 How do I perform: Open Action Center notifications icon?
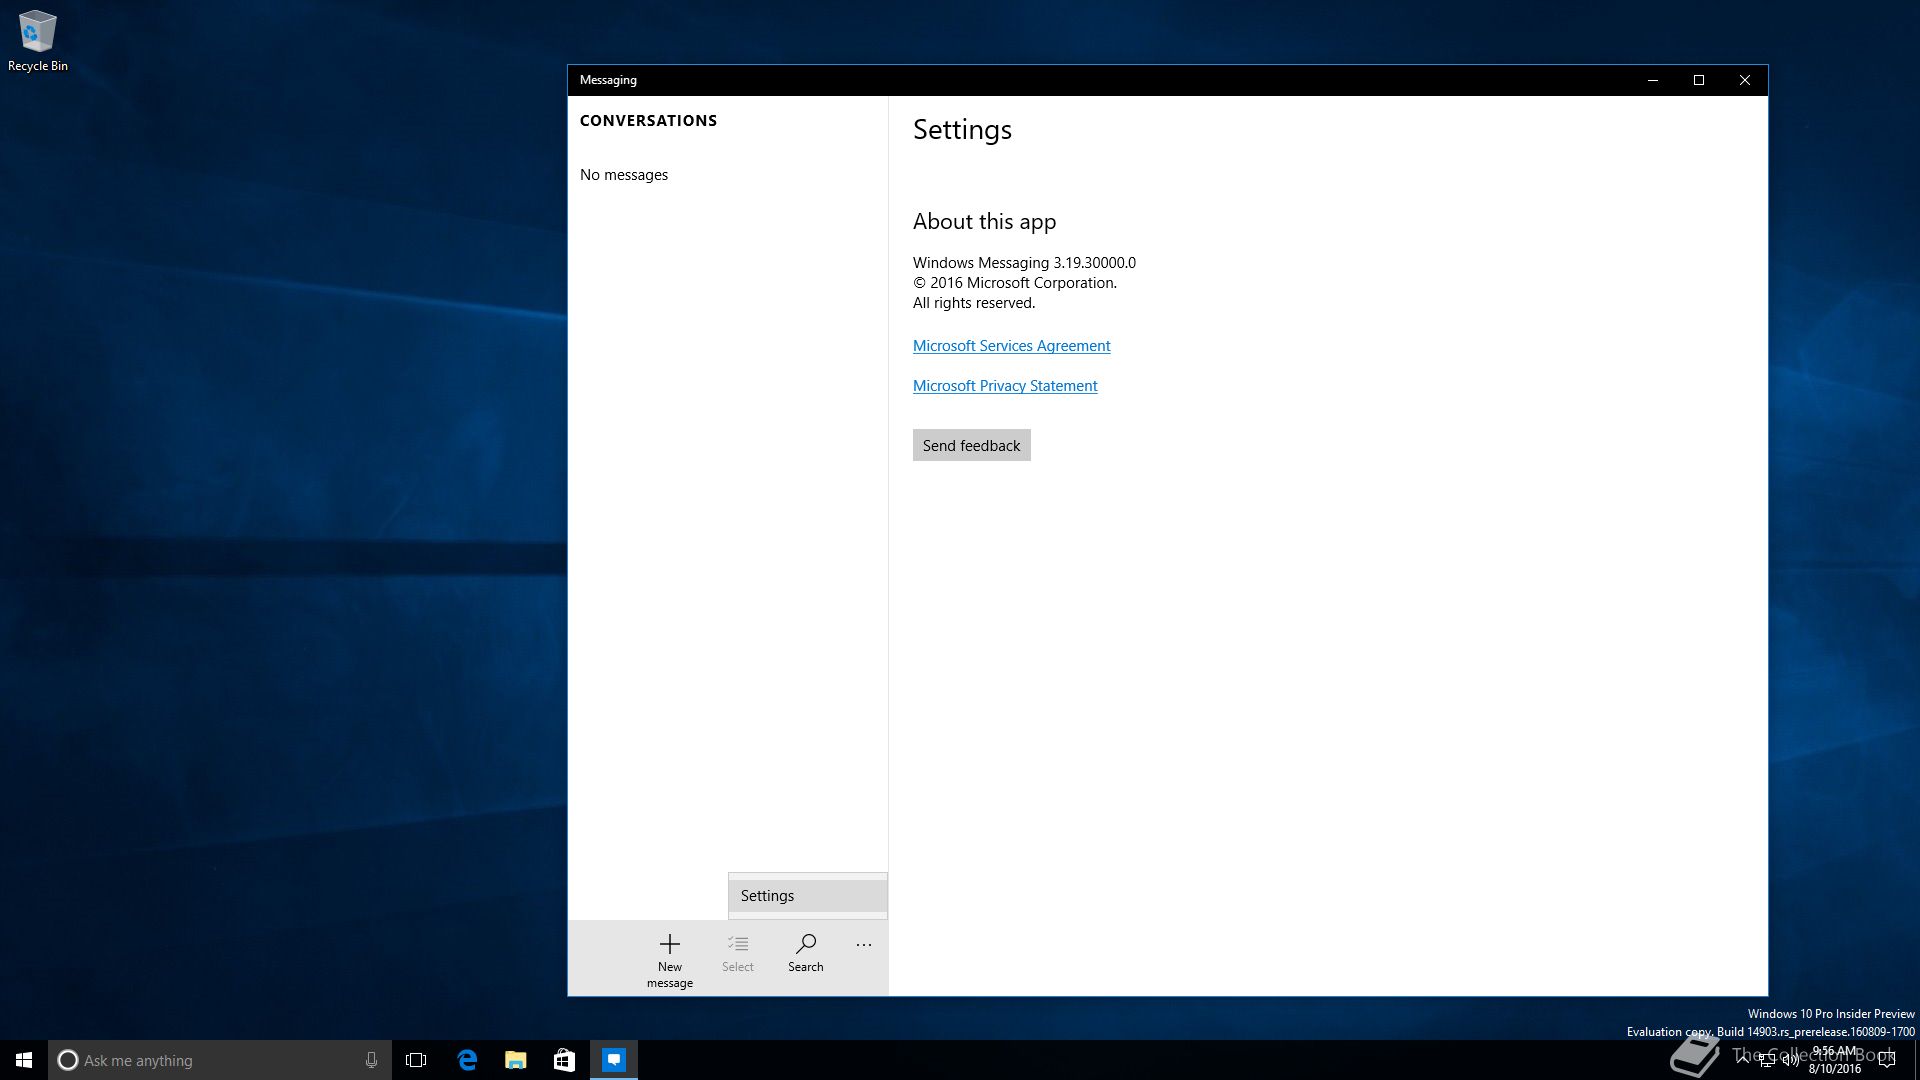(1886, 1060)
